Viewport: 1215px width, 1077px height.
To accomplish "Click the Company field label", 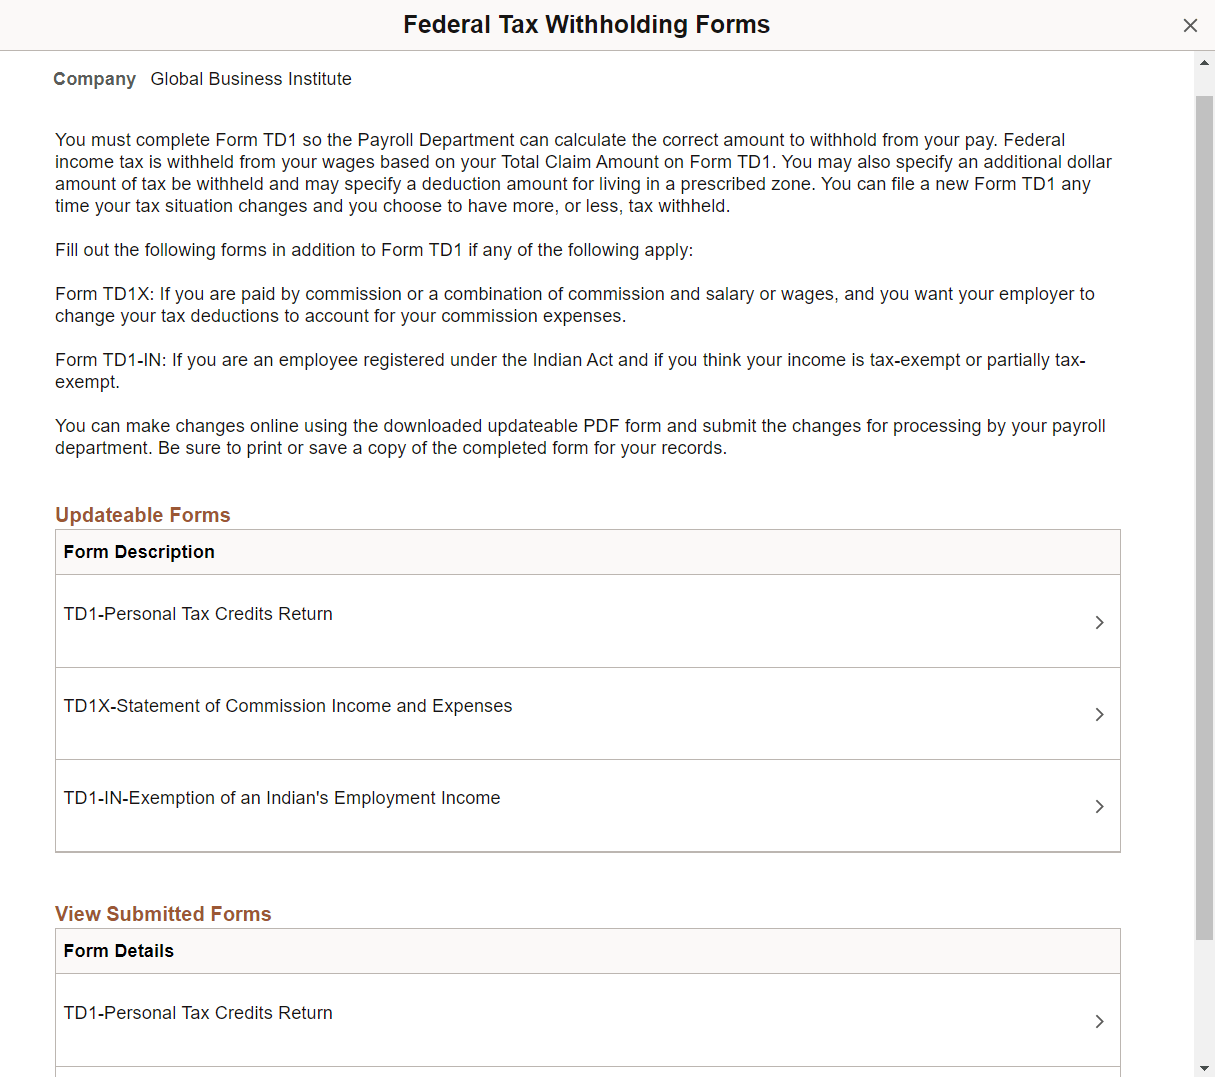I will tap(94, 78).
